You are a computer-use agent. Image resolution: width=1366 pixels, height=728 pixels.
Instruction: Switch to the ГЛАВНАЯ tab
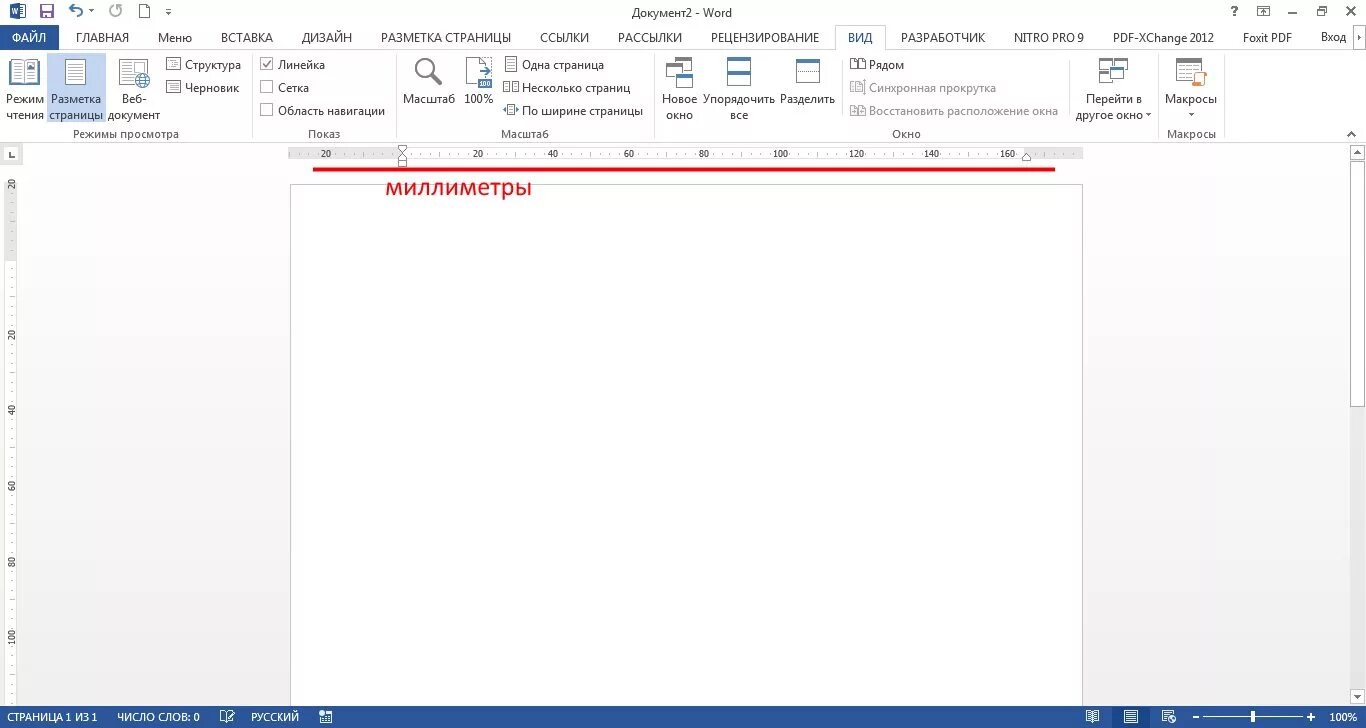coord(102,38)
